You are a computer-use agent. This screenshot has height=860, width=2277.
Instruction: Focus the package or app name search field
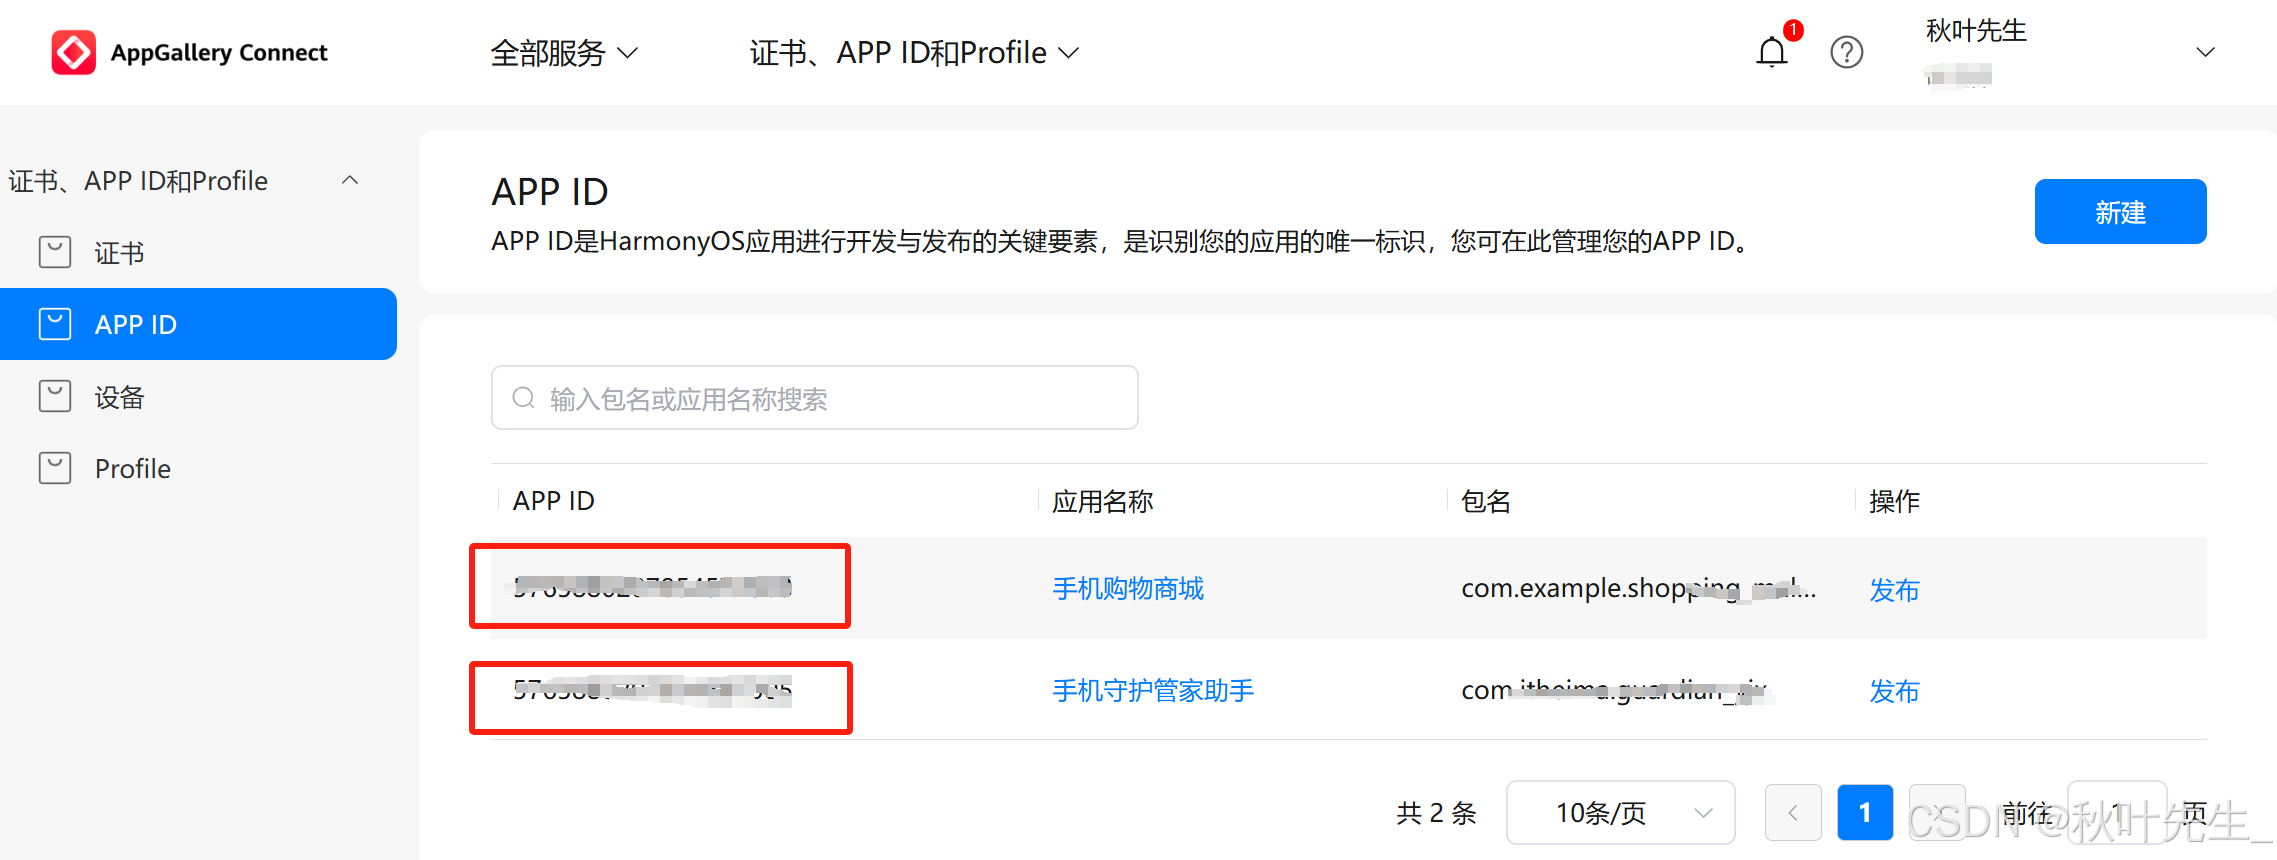click(x=814, y=398)
